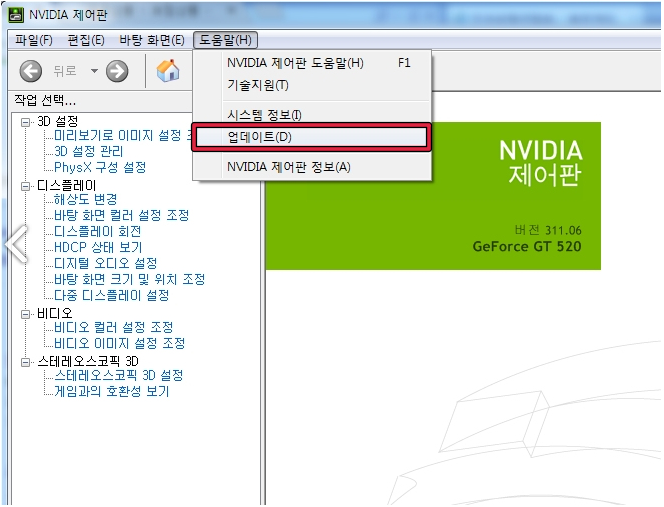664x507 pixels.
Task: Open the back history dropdown arrow
Action: point(94,71)
